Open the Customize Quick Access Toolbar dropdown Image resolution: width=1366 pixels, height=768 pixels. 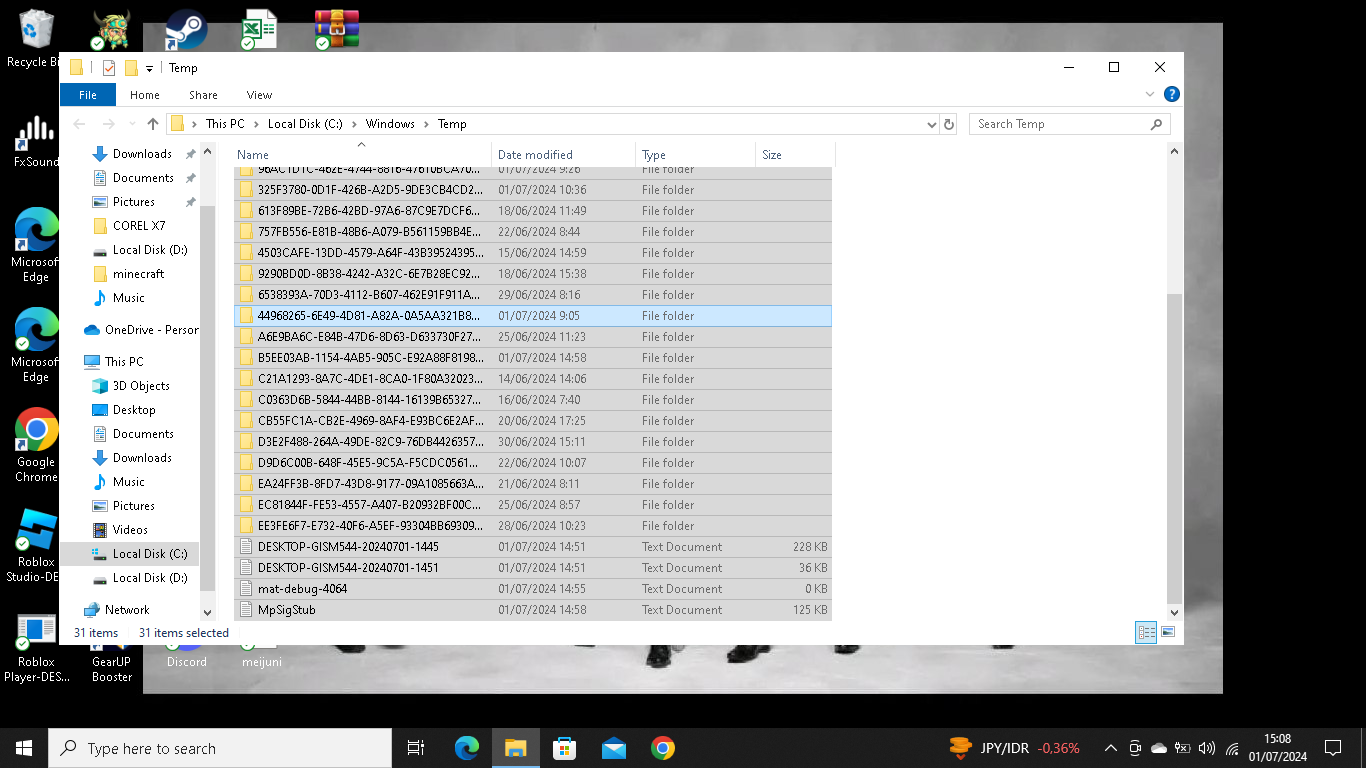pos(149,68)
